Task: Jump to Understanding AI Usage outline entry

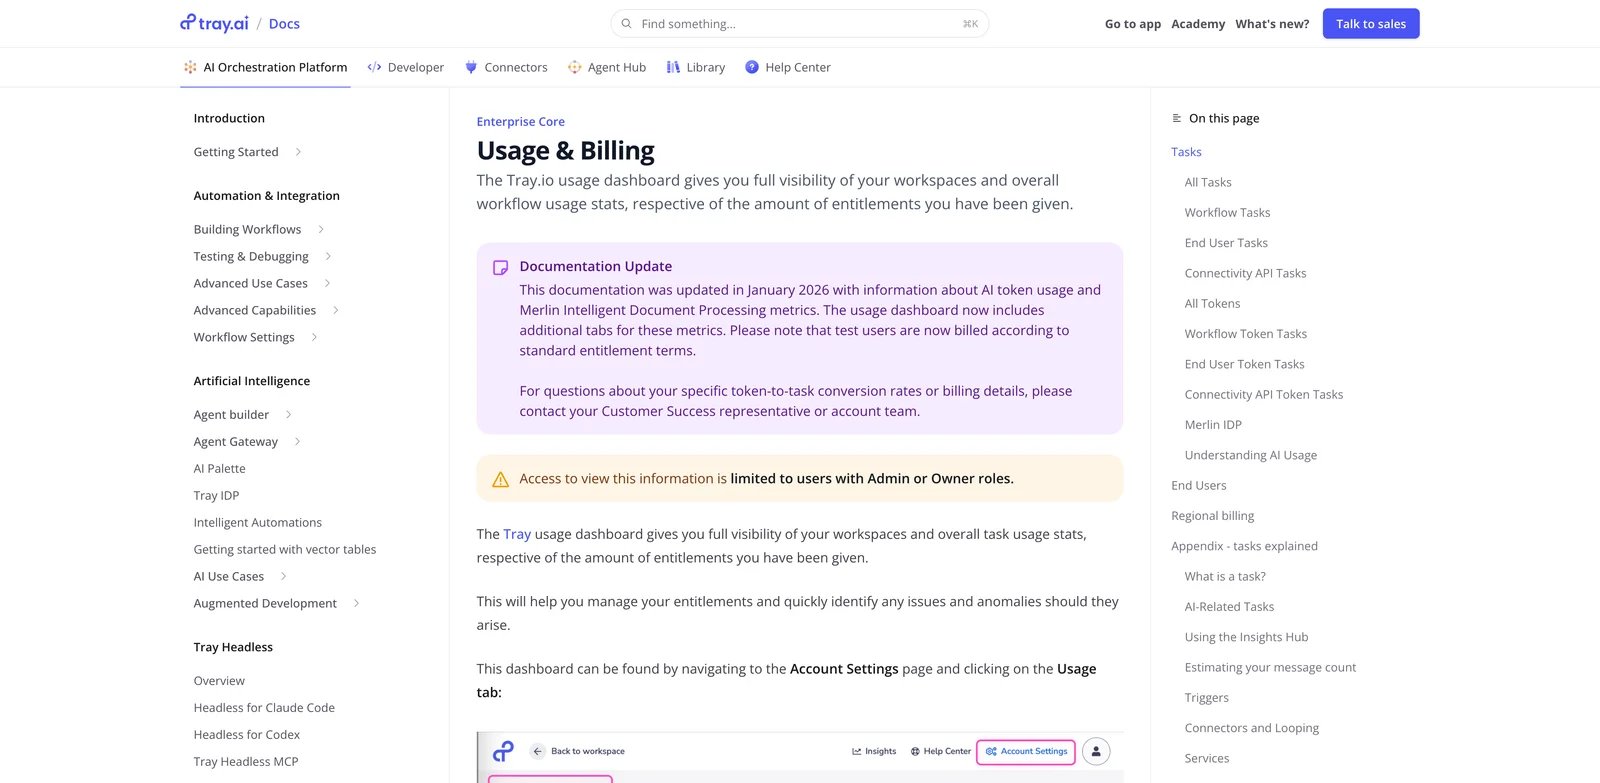Action: 1250,455
